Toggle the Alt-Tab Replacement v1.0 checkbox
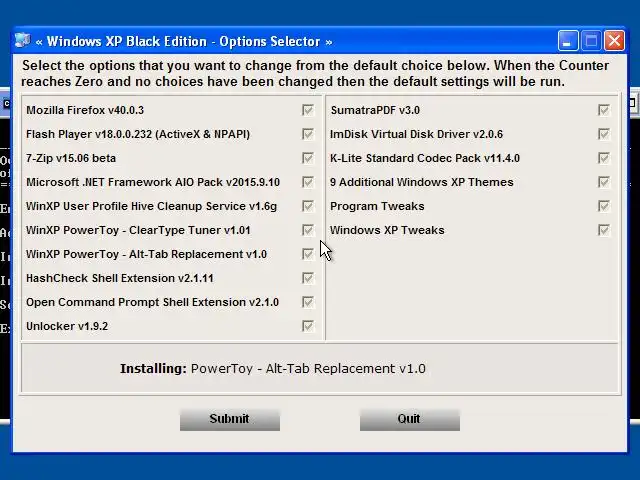The width and height of the screenshot is (640, 480). click(308, 254)
